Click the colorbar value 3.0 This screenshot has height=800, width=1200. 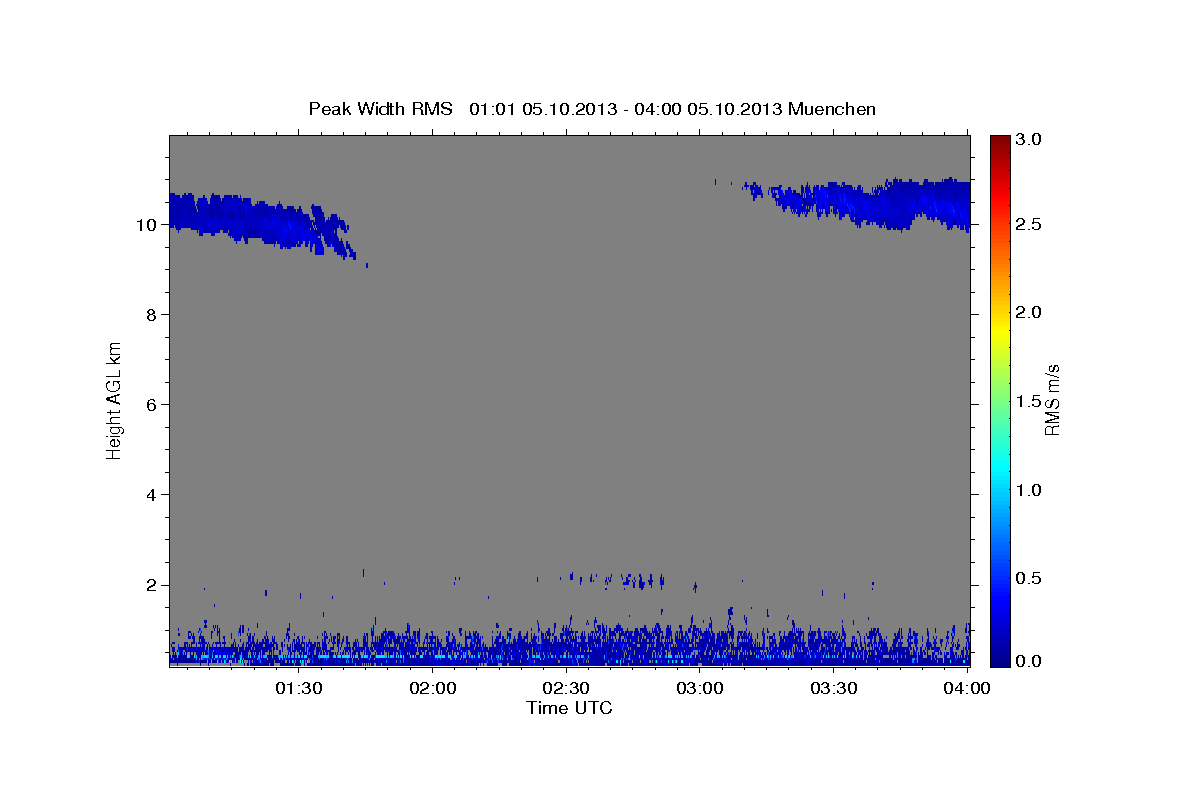1029,139
